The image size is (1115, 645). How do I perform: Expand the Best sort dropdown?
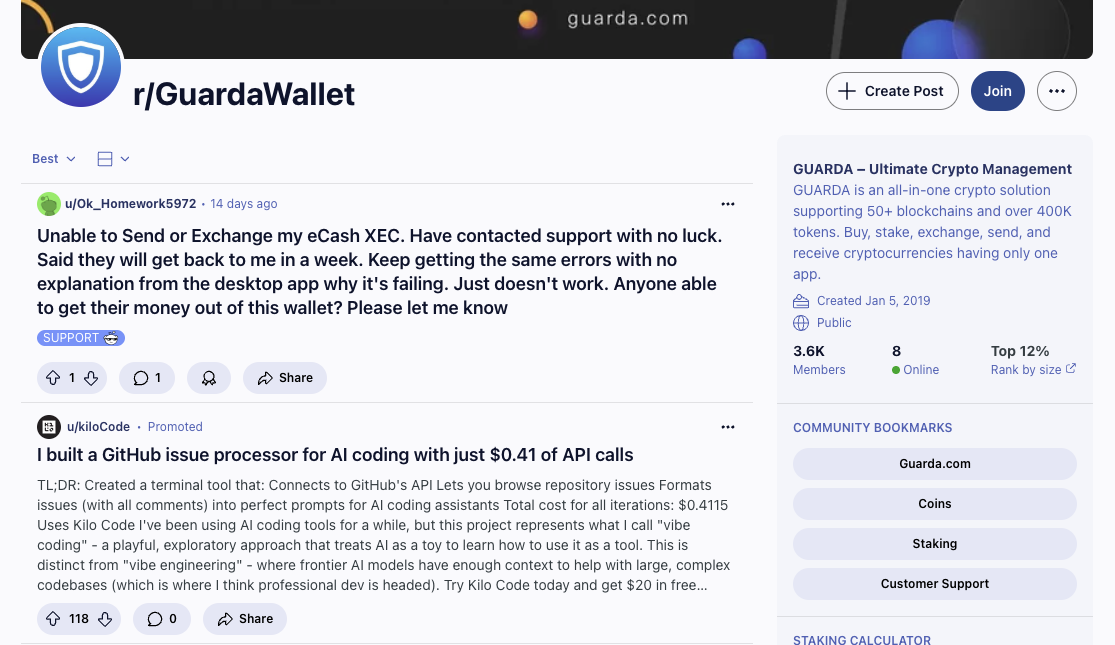point(54,159)
